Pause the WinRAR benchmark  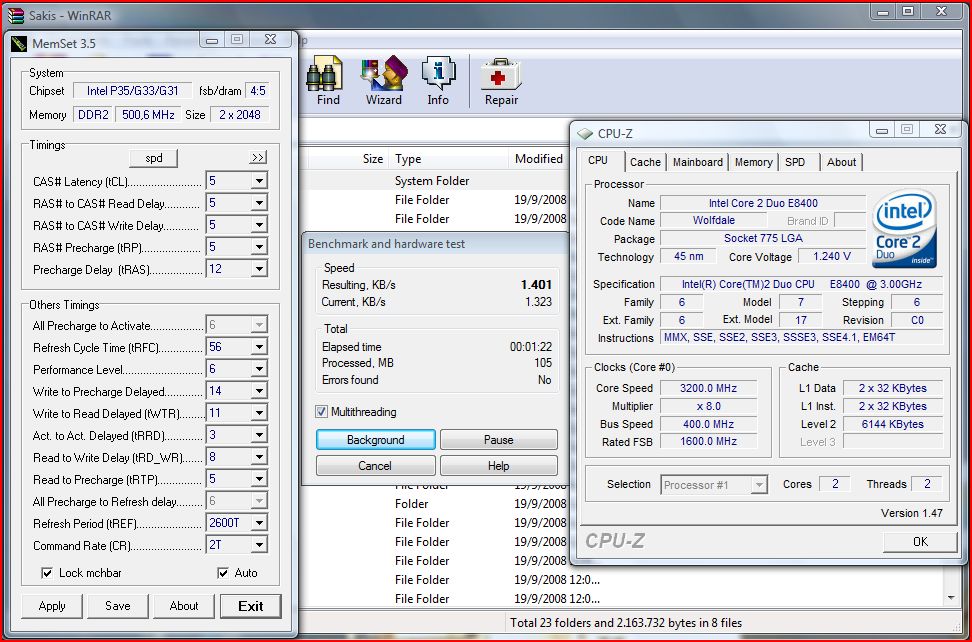(498, 440)
